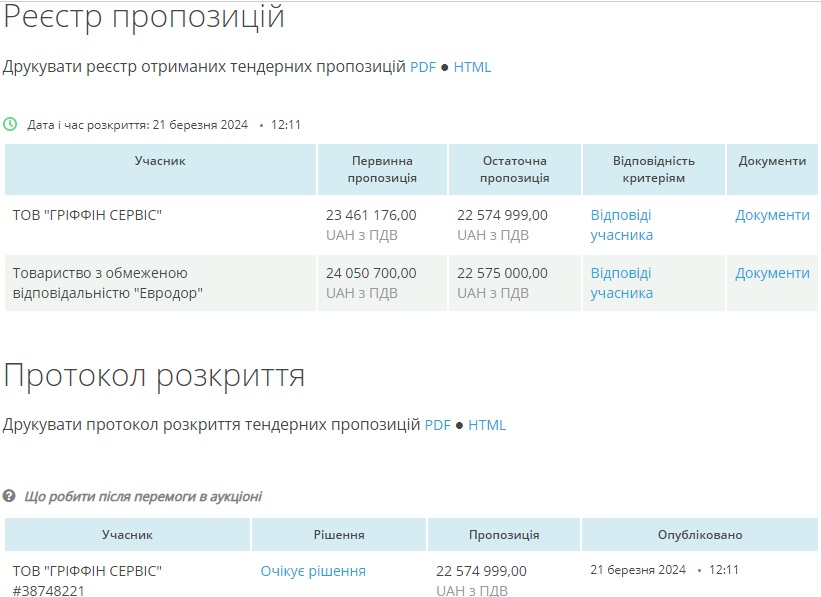Select "Протокол розкриття" heading
821x597 pixels.
(x=154, y=376)
